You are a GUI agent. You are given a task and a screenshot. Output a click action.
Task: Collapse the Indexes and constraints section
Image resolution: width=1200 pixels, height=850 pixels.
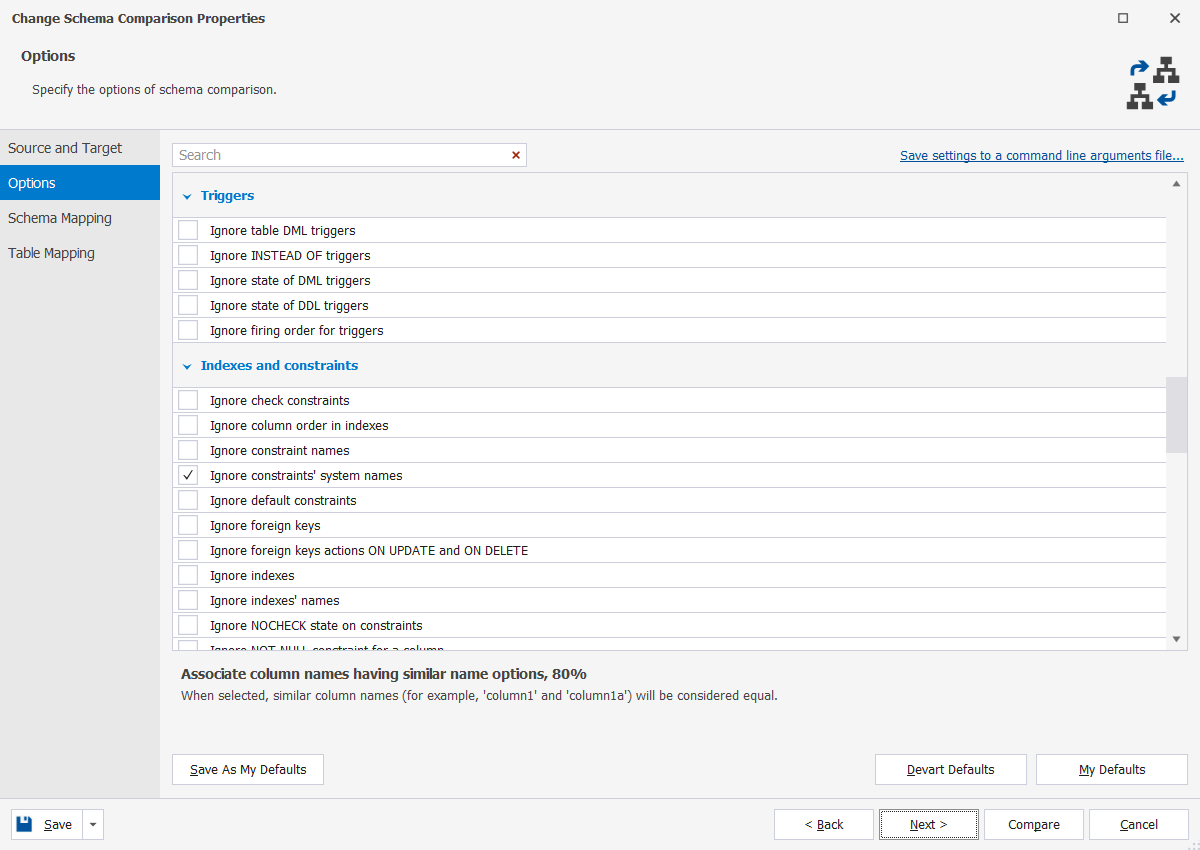coord(187,365)
